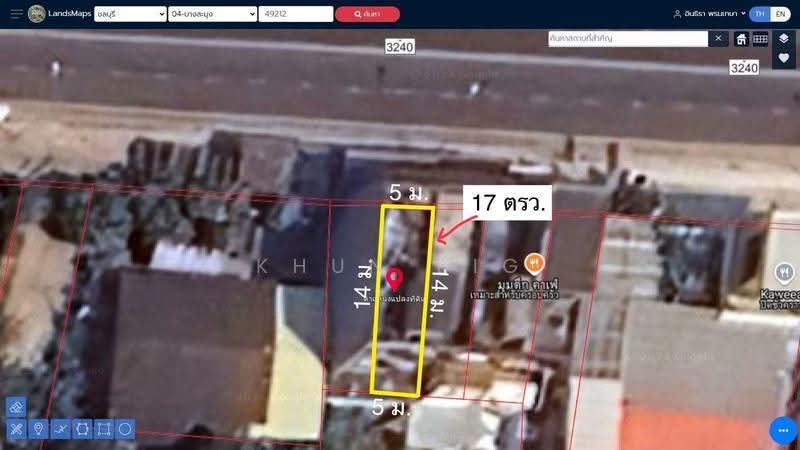800x450 pixels.
Task: Click the user name in header
Action: (x=711, y=14)
